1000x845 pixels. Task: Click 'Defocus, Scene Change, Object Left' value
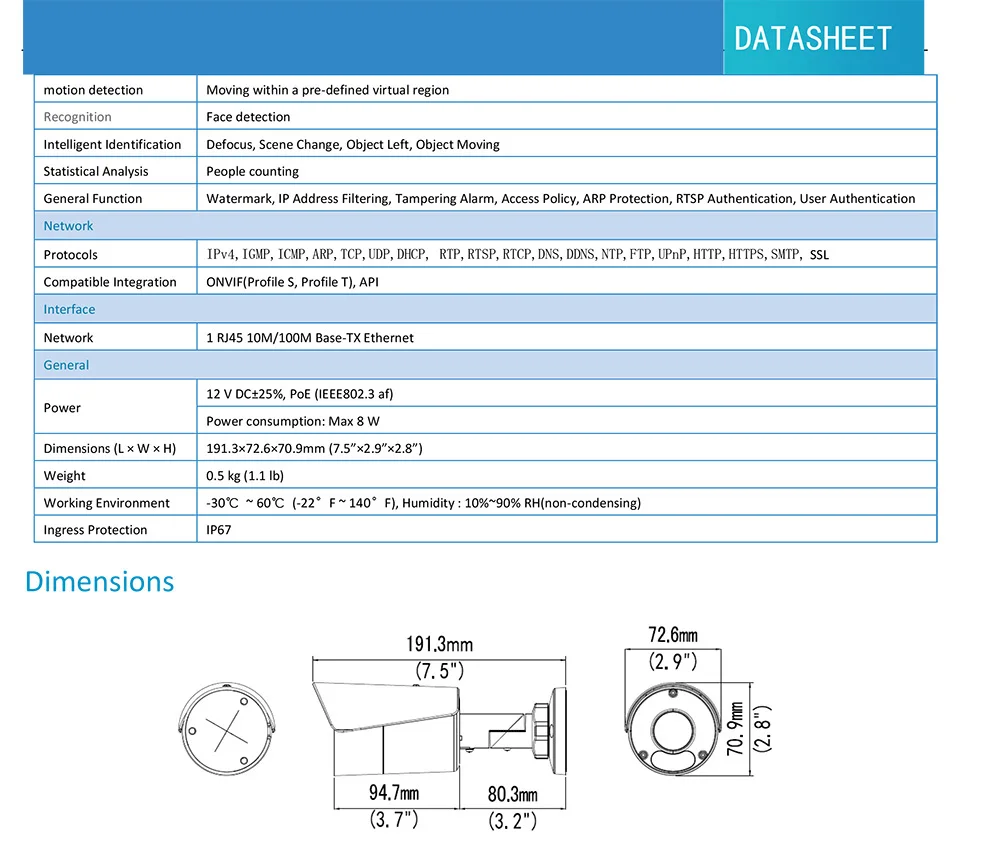[x=353, y=145]
